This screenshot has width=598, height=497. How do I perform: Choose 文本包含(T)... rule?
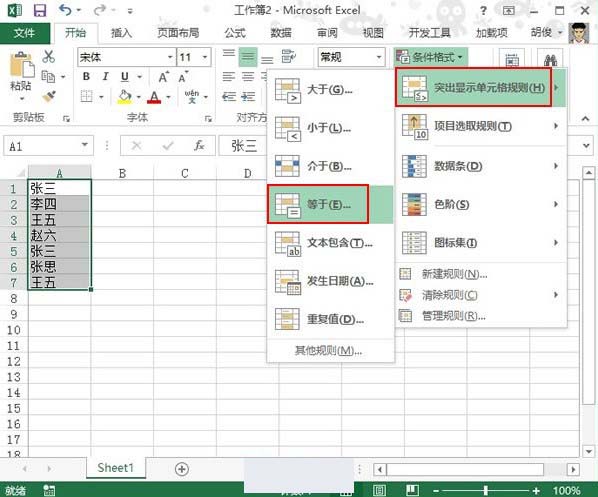click(x=330, y=243)
